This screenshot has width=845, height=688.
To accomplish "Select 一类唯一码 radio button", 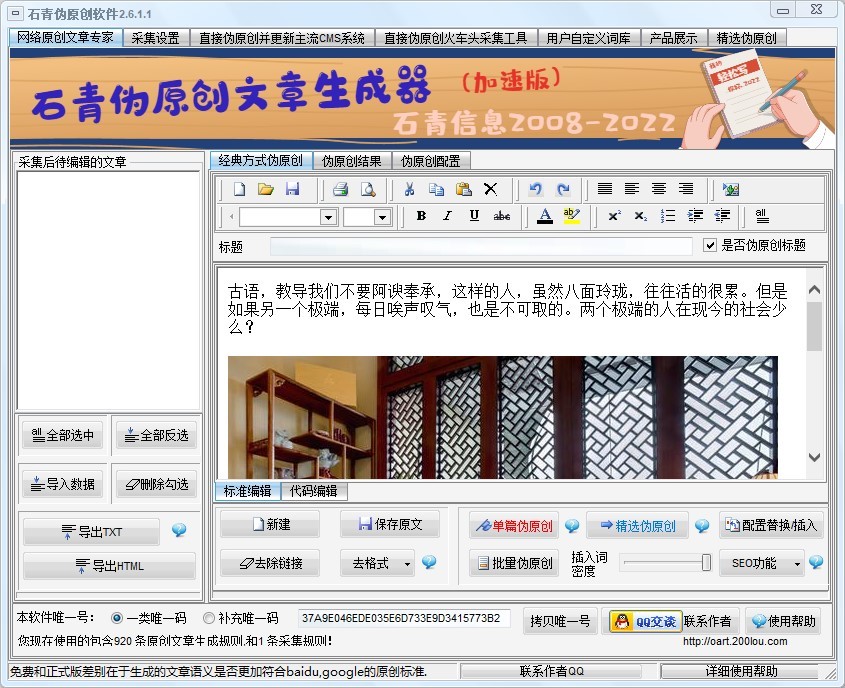I will click(x=116, y=618).
